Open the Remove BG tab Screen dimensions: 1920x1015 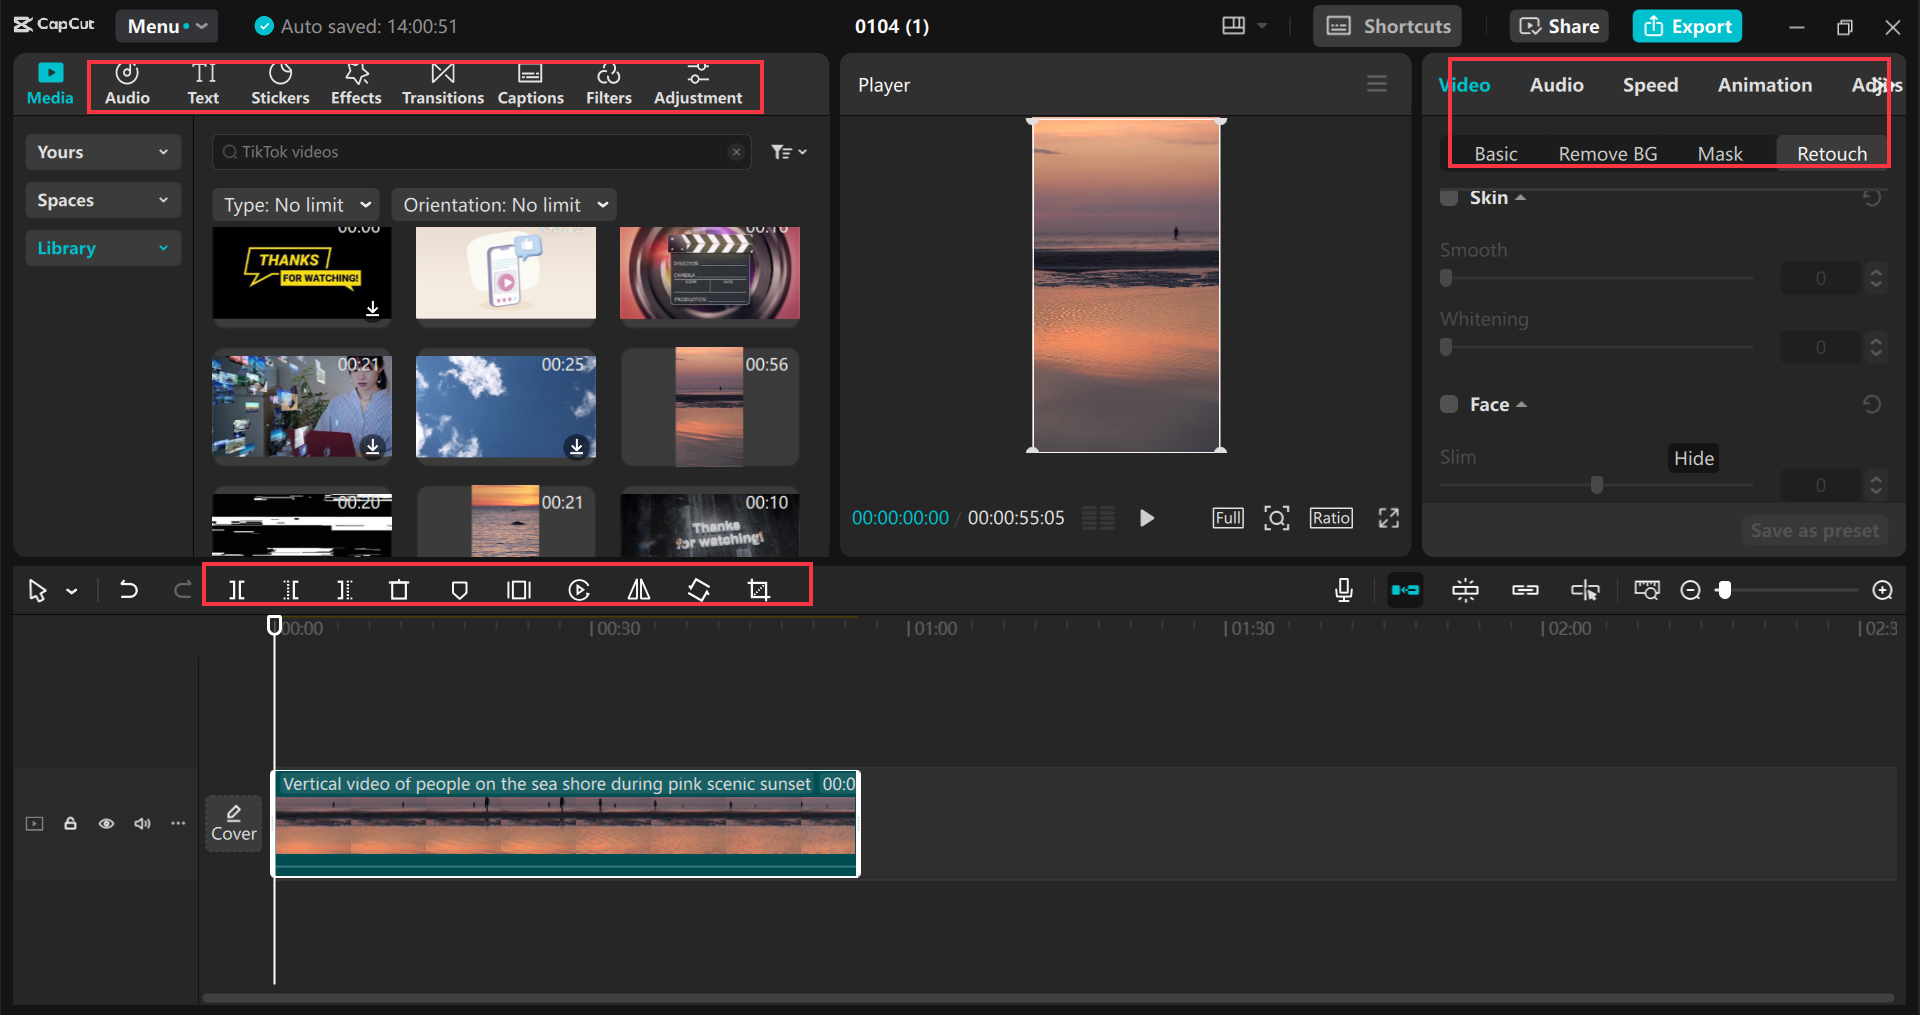point(1607,152)
